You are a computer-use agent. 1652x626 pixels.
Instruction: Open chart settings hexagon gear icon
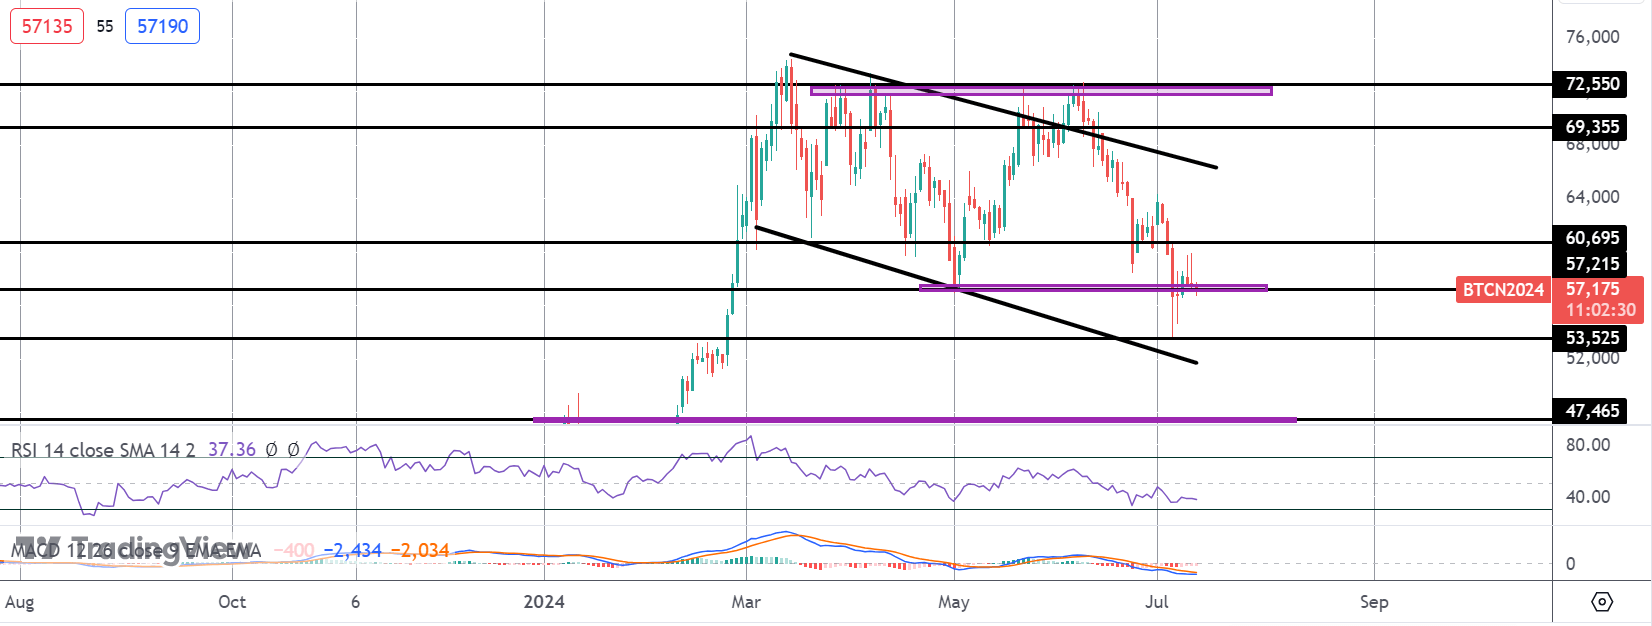coord(1601,602)
